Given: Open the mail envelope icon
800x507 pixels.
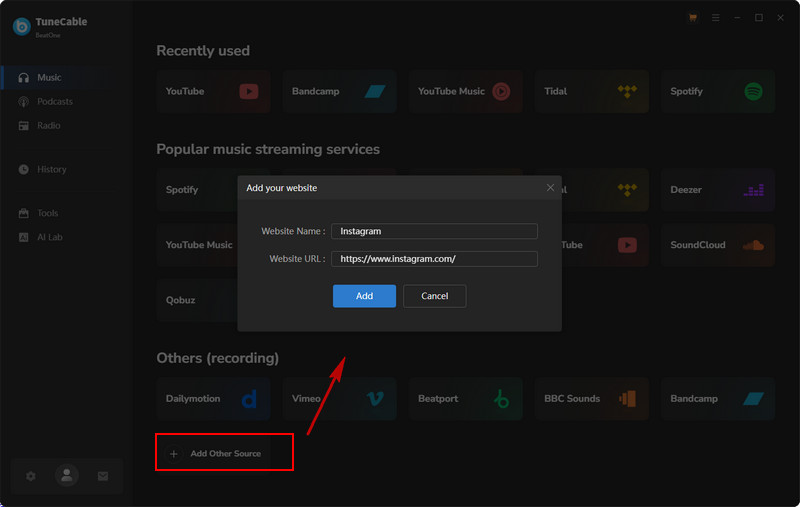Looking at the screenshot, I should tap(103, 477).
